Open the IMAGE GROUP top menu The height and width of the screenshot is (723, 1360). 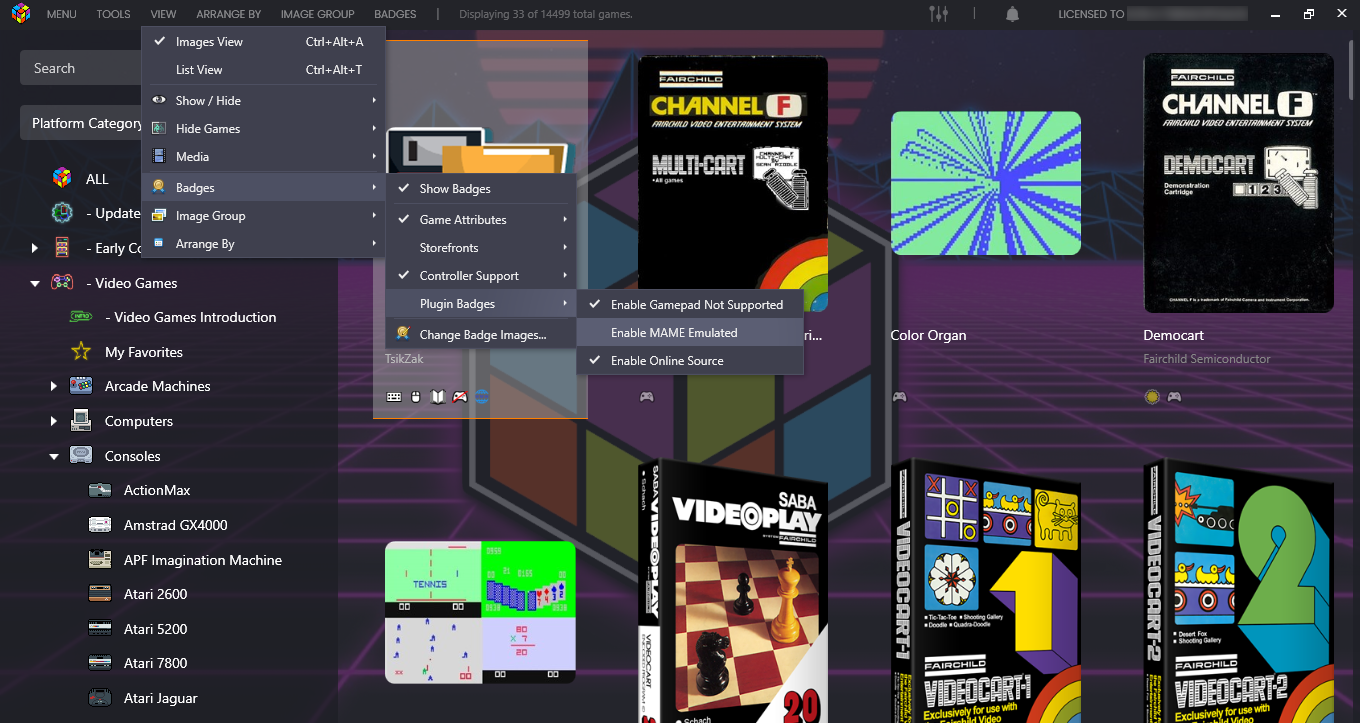[317, 14]
